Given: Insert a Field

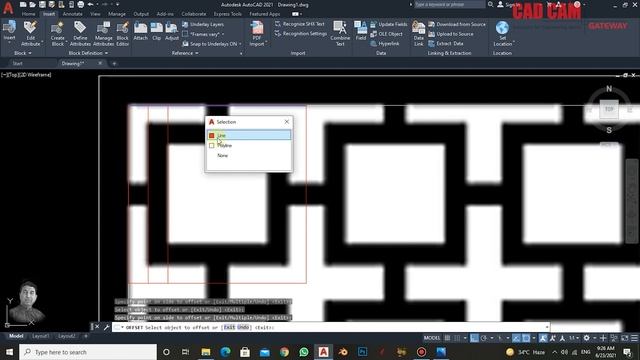Looking at the screenshot, I should coord(361,31).
